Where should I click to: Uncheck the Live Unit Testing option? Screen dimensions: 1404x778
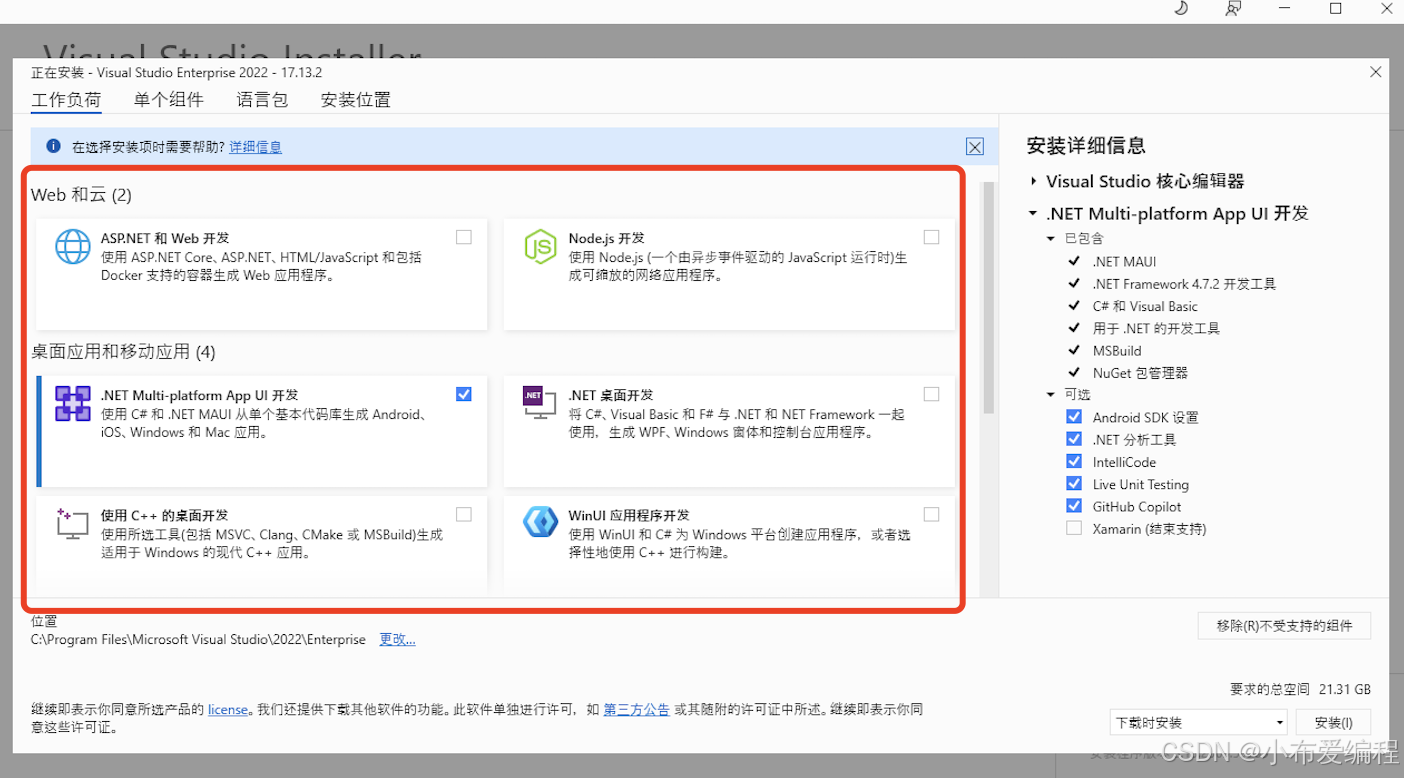point(1074,484)
